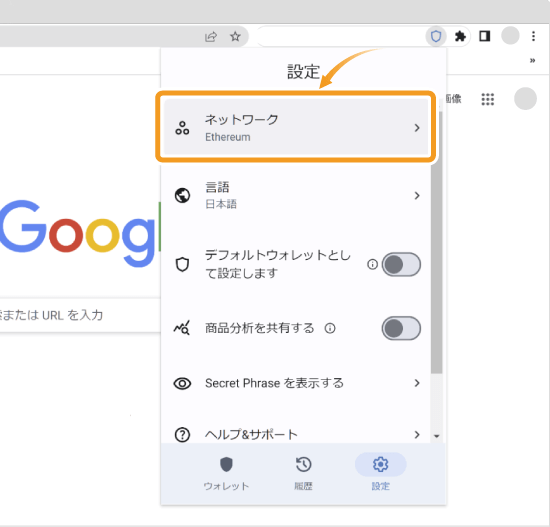
Task: Click the share page icon in address bar
Action: tap(211, 36)
